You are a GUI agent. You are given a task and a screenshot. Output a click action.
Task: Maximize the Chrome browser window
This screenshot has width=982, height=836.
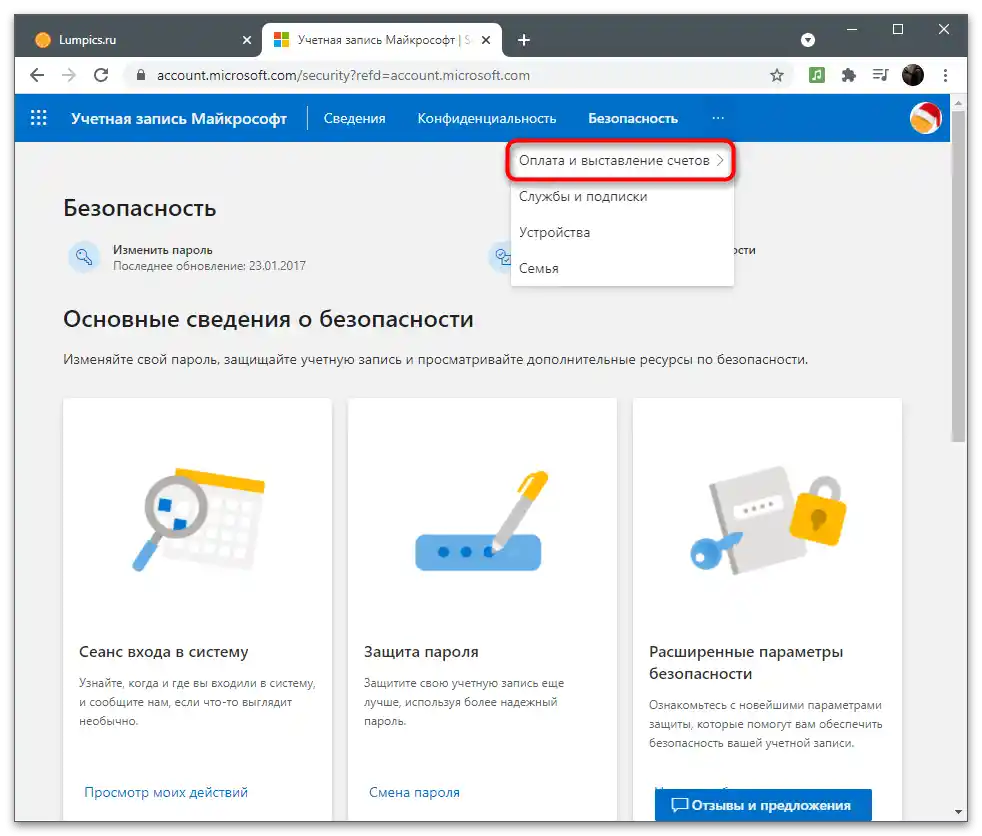pyautogui.click(x=897, y=29)
